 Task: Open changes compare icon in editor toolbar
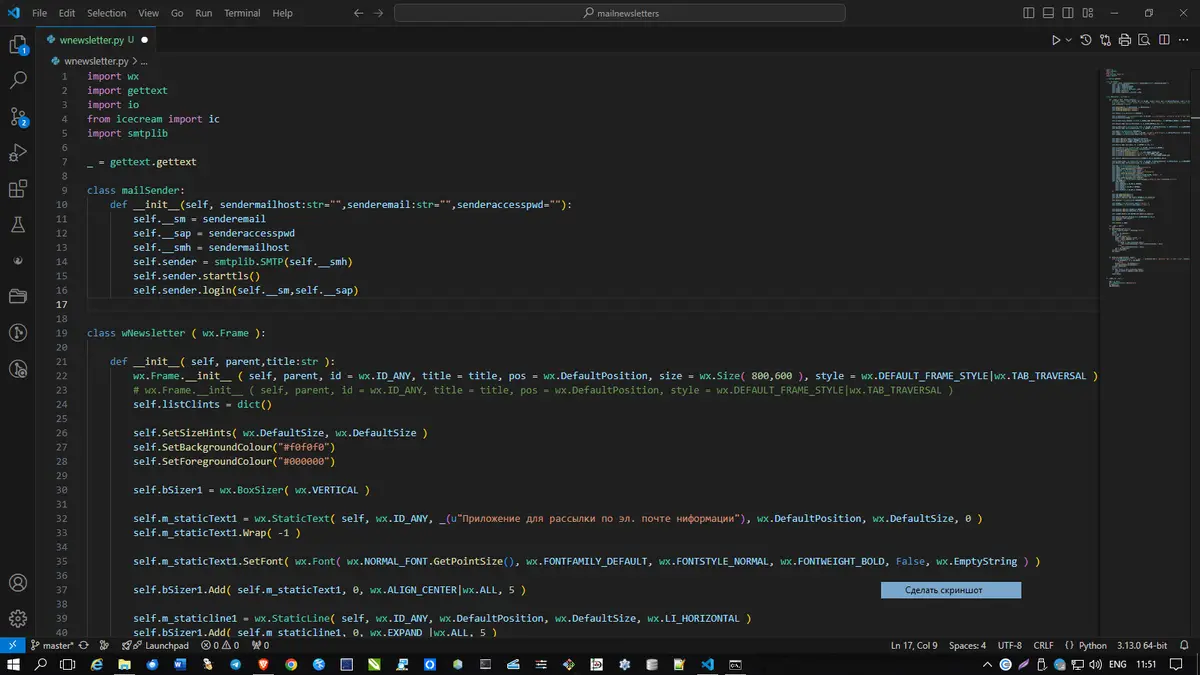[1106, 40]
